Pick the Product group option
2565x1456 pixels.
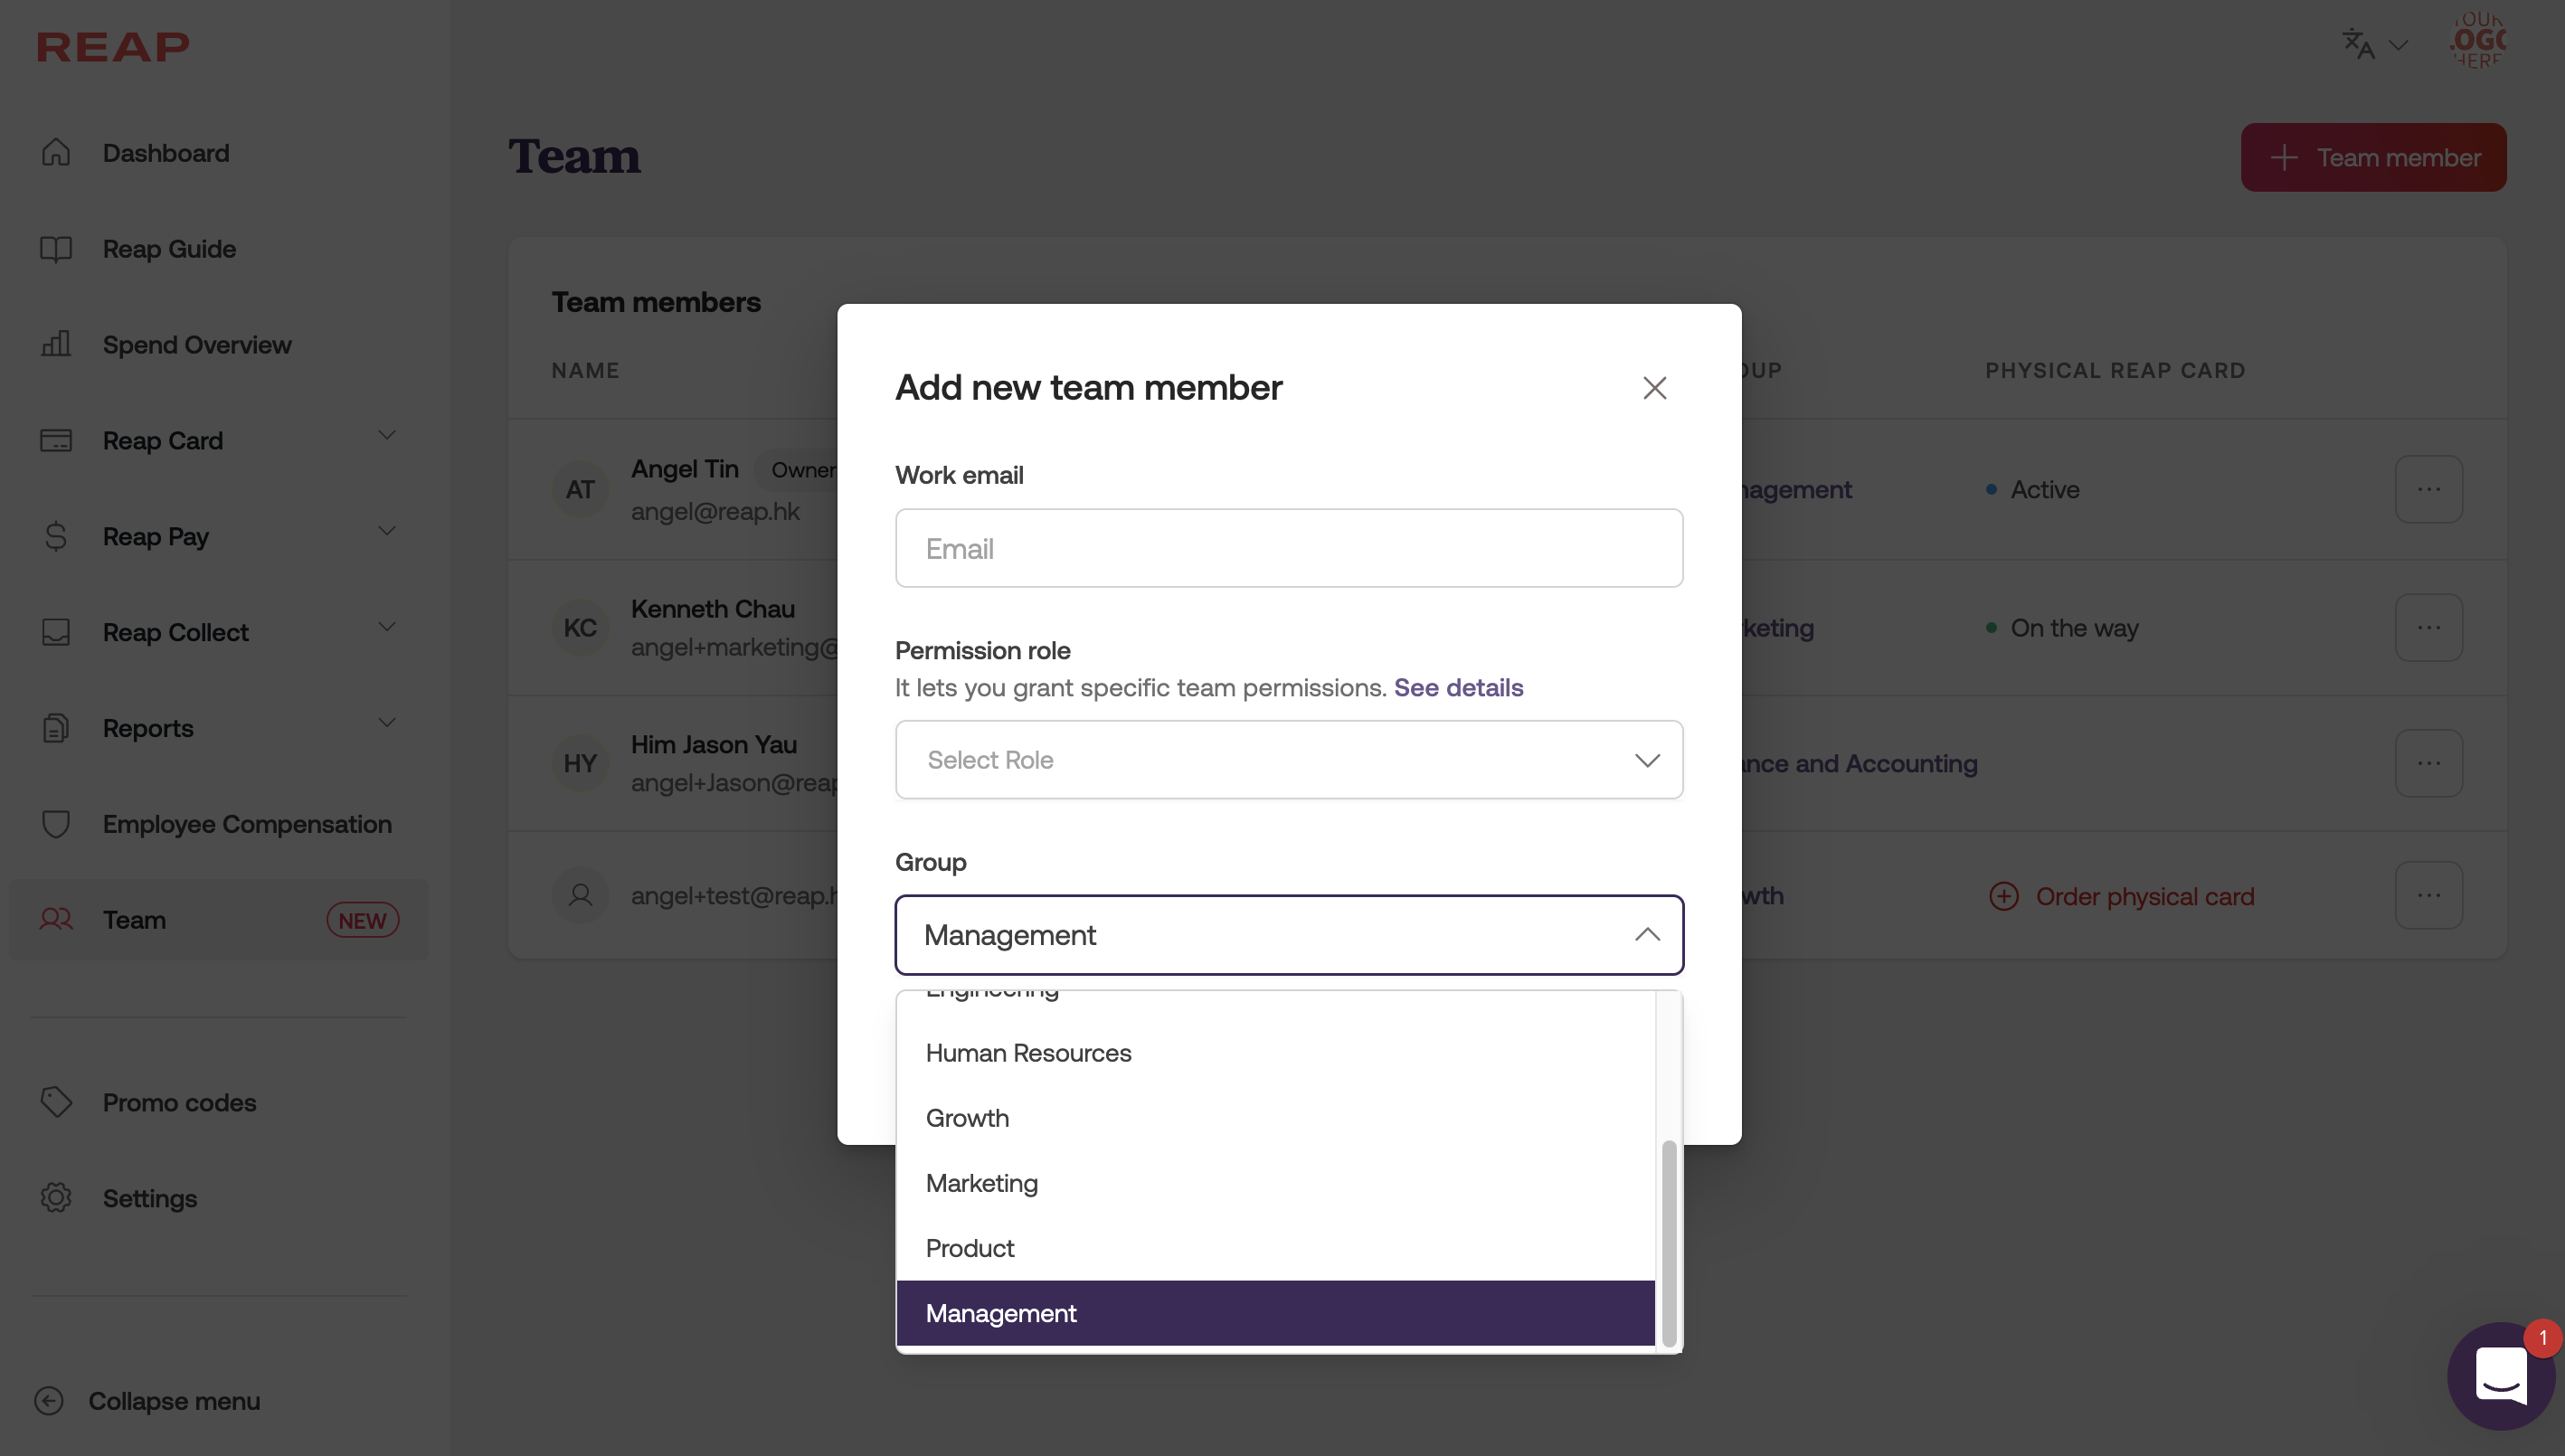click(x=969, y=1248)
